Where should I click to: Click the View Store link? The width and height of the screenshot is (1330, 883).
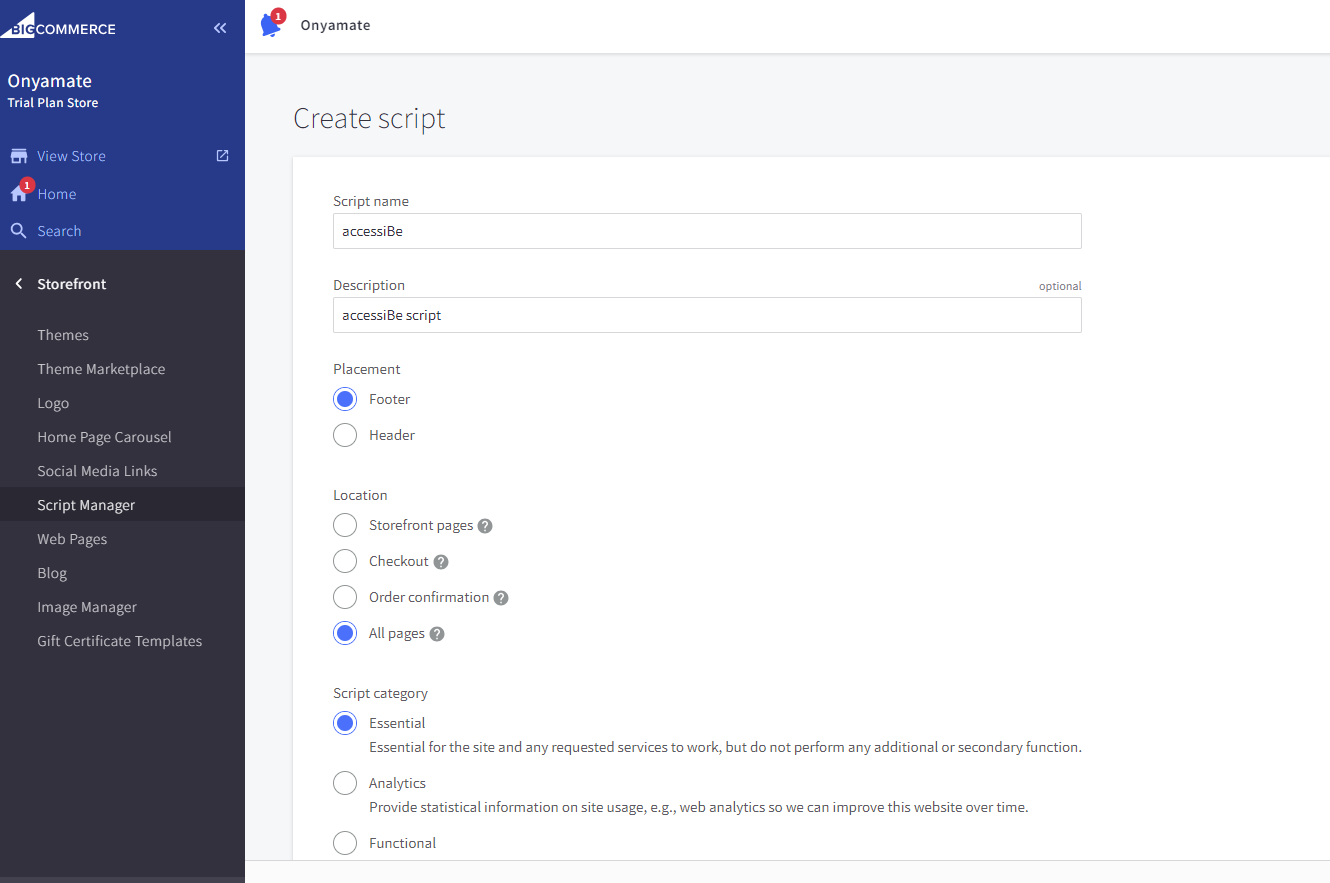click(x=70, y=155)
